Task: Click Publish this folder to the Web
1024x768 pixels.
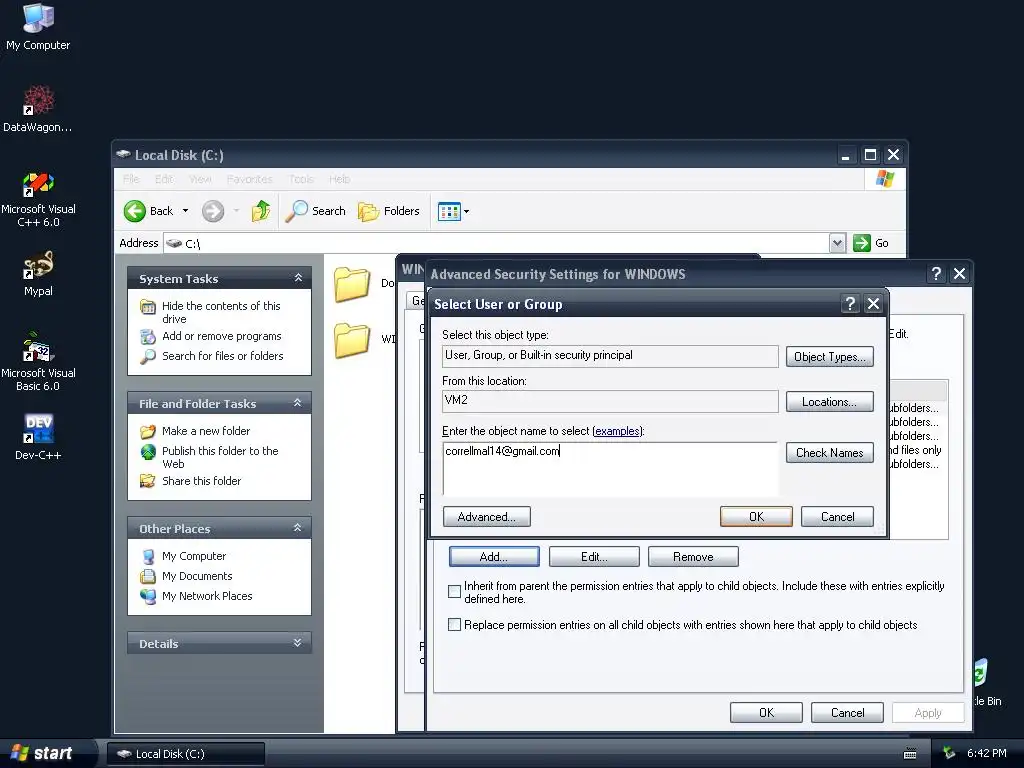Action: (220, 457)
